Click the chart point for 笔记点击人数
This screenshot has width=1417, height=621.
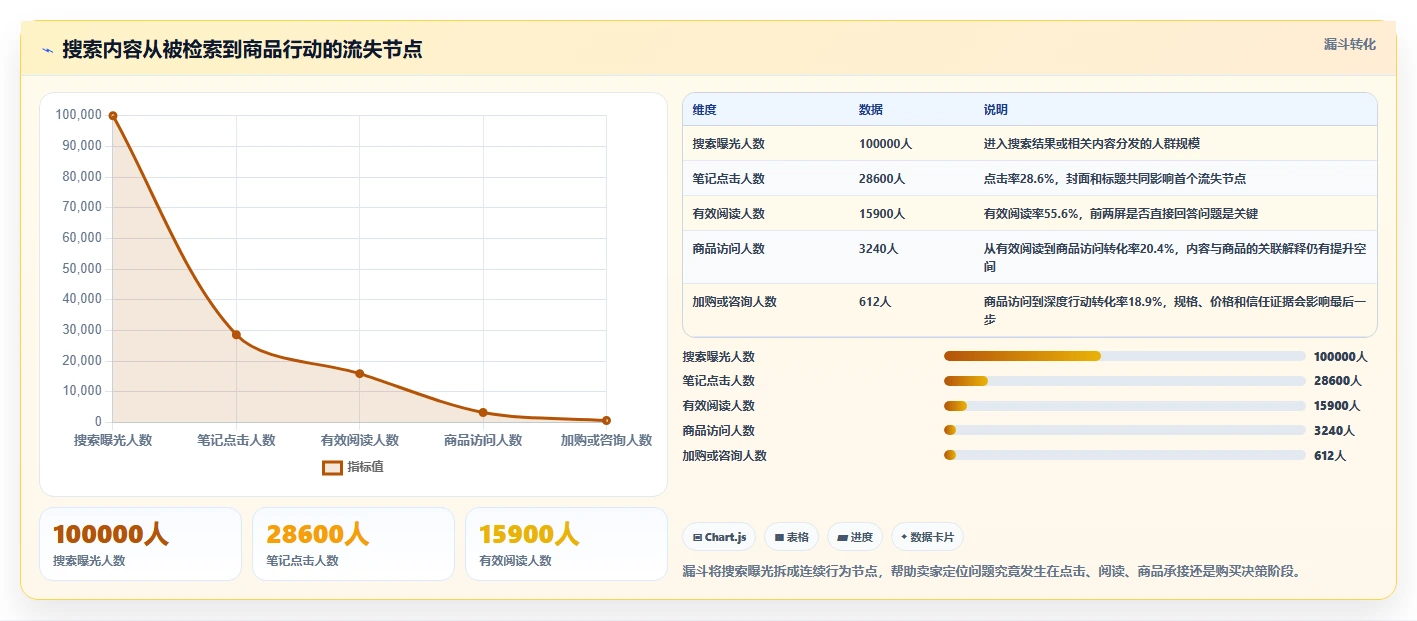tap(236, 334)
